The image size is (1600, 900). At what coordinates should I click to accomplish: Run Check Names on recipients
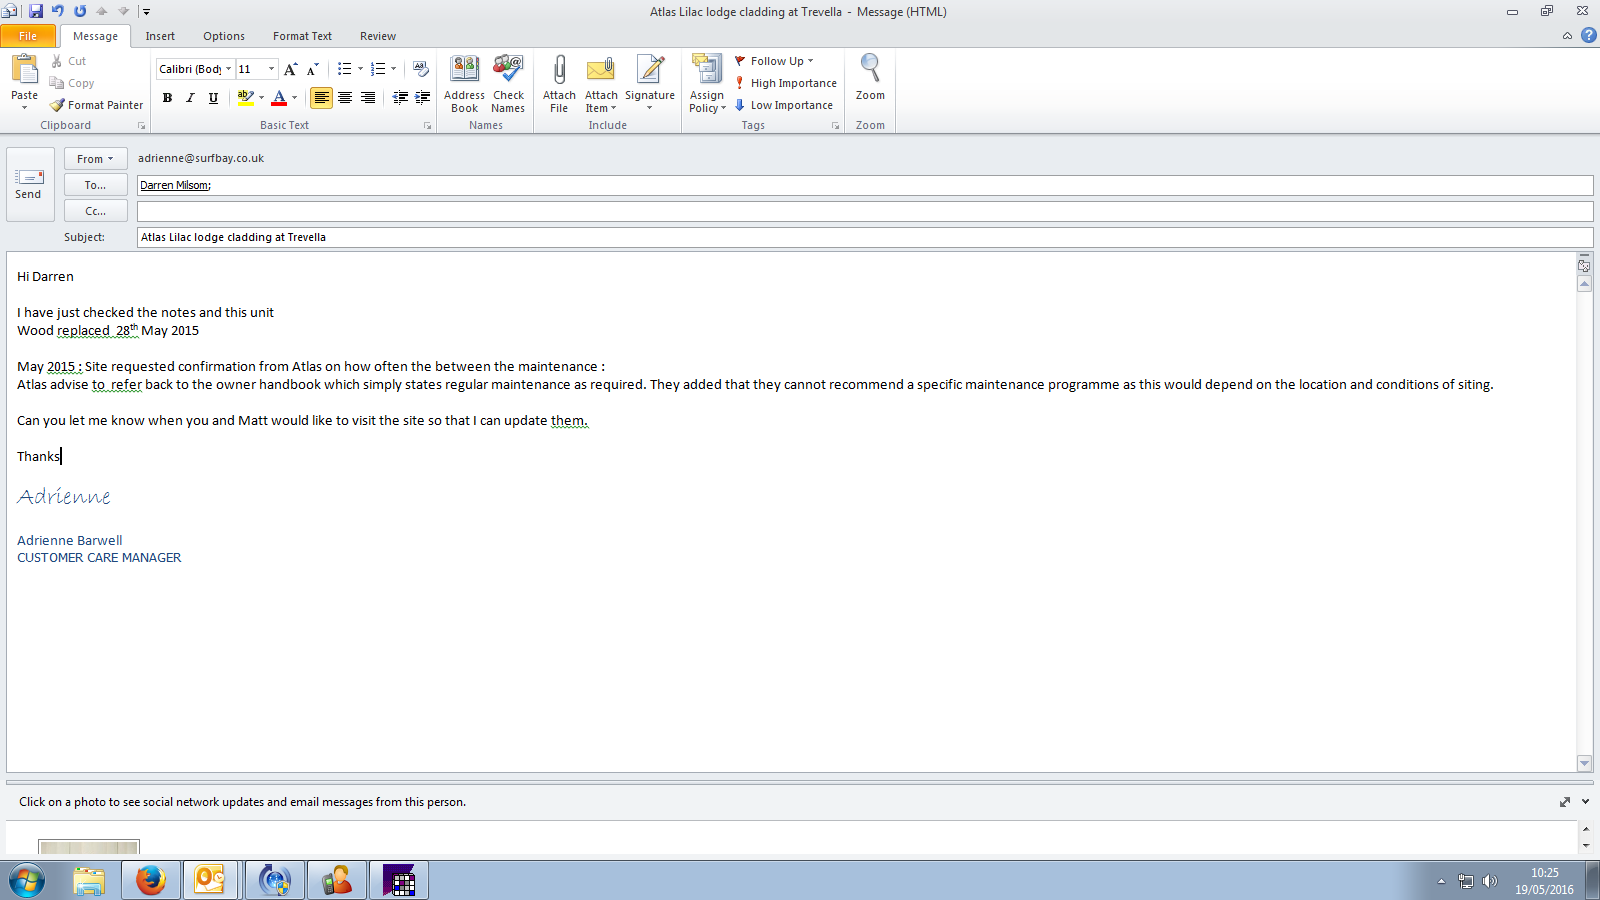pyautogui.click(x=508, y=84)
